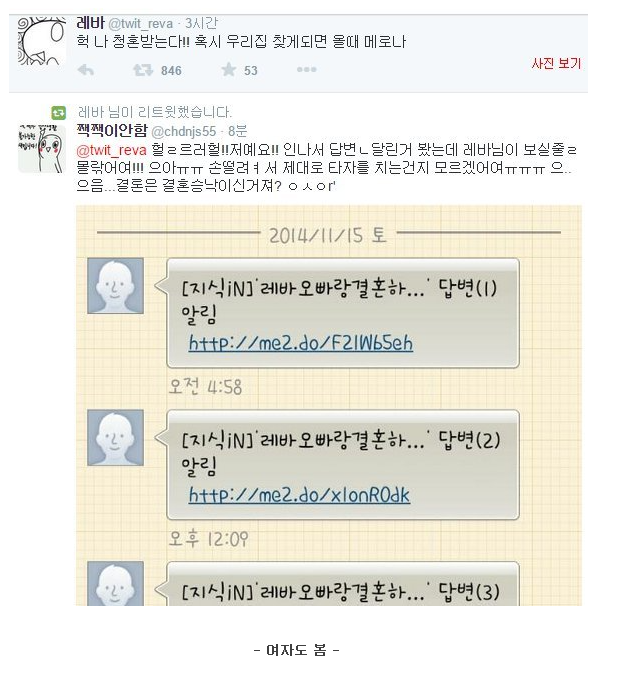Viewport: 637px width, 673px height.
Task: Click the 레바 display name
Action: tap(90, 22)
